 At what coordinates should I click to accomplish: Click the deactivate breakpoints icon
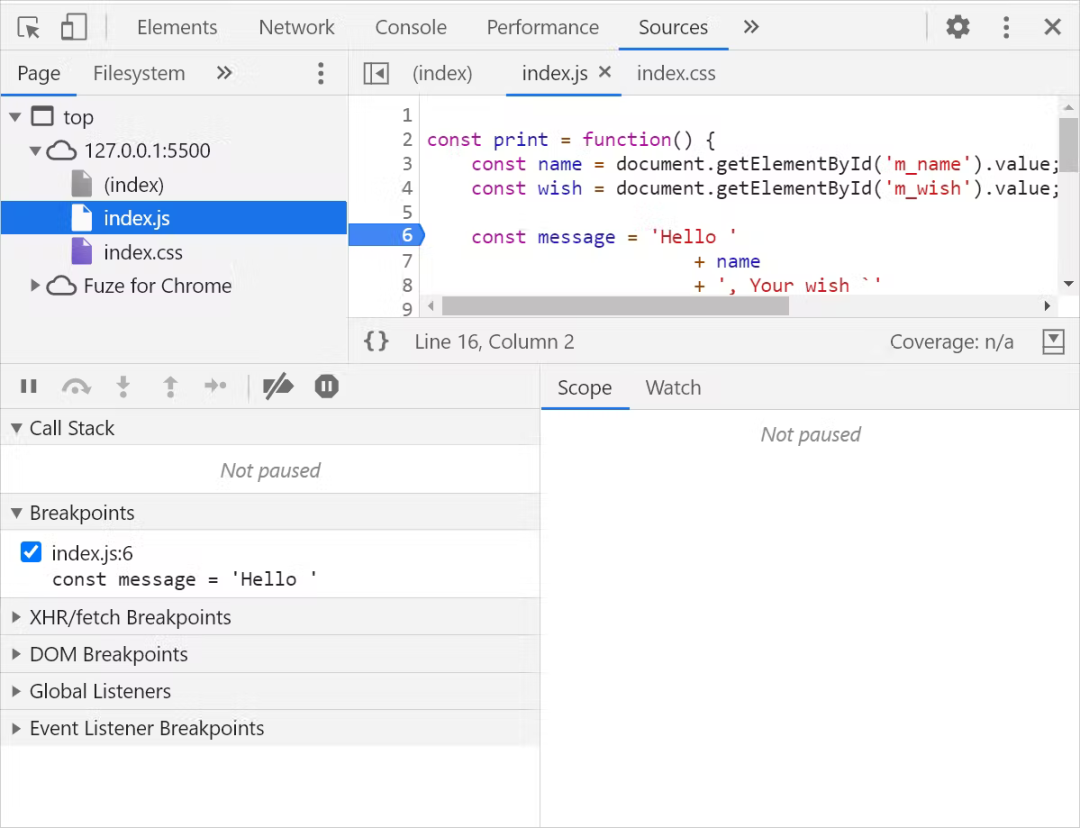click(x=277, y=387)
